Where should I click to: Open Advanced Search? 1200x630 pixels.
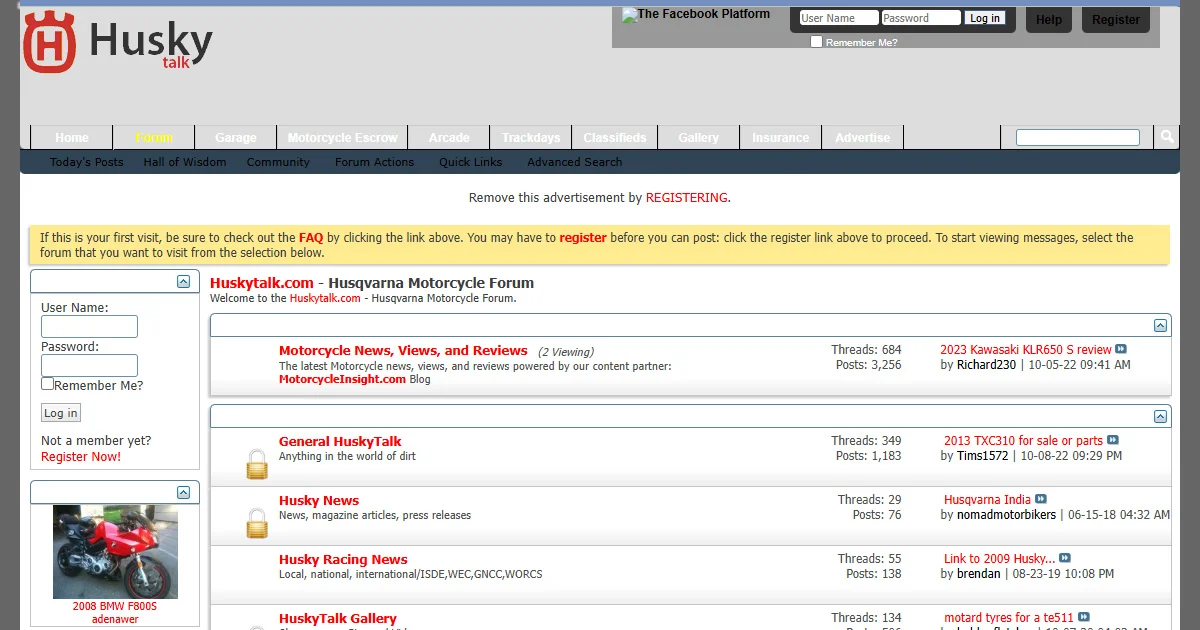click(575, 162)
